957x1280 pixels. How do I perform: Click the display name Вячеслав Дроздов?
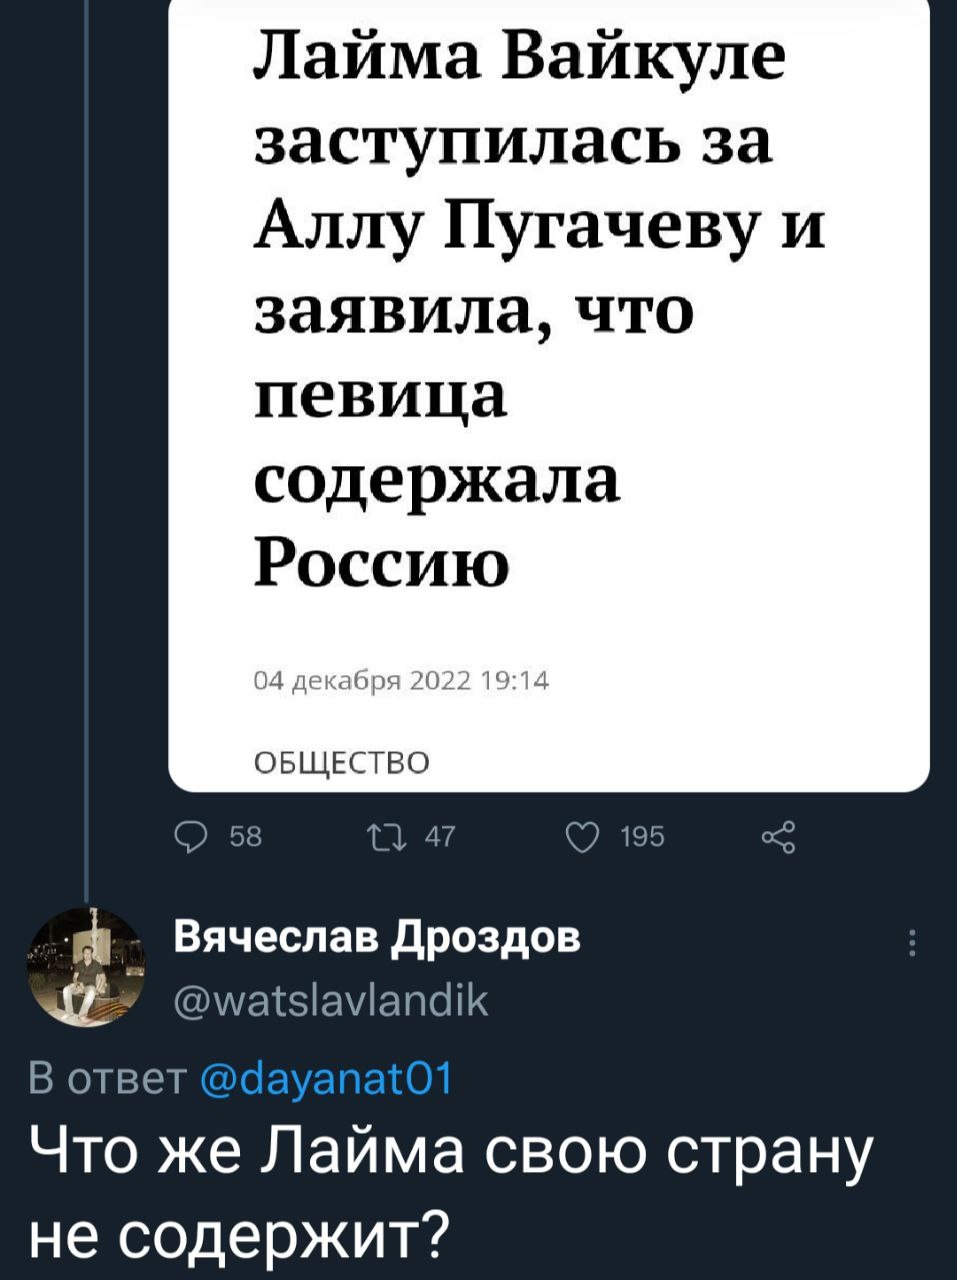point(377,940)
